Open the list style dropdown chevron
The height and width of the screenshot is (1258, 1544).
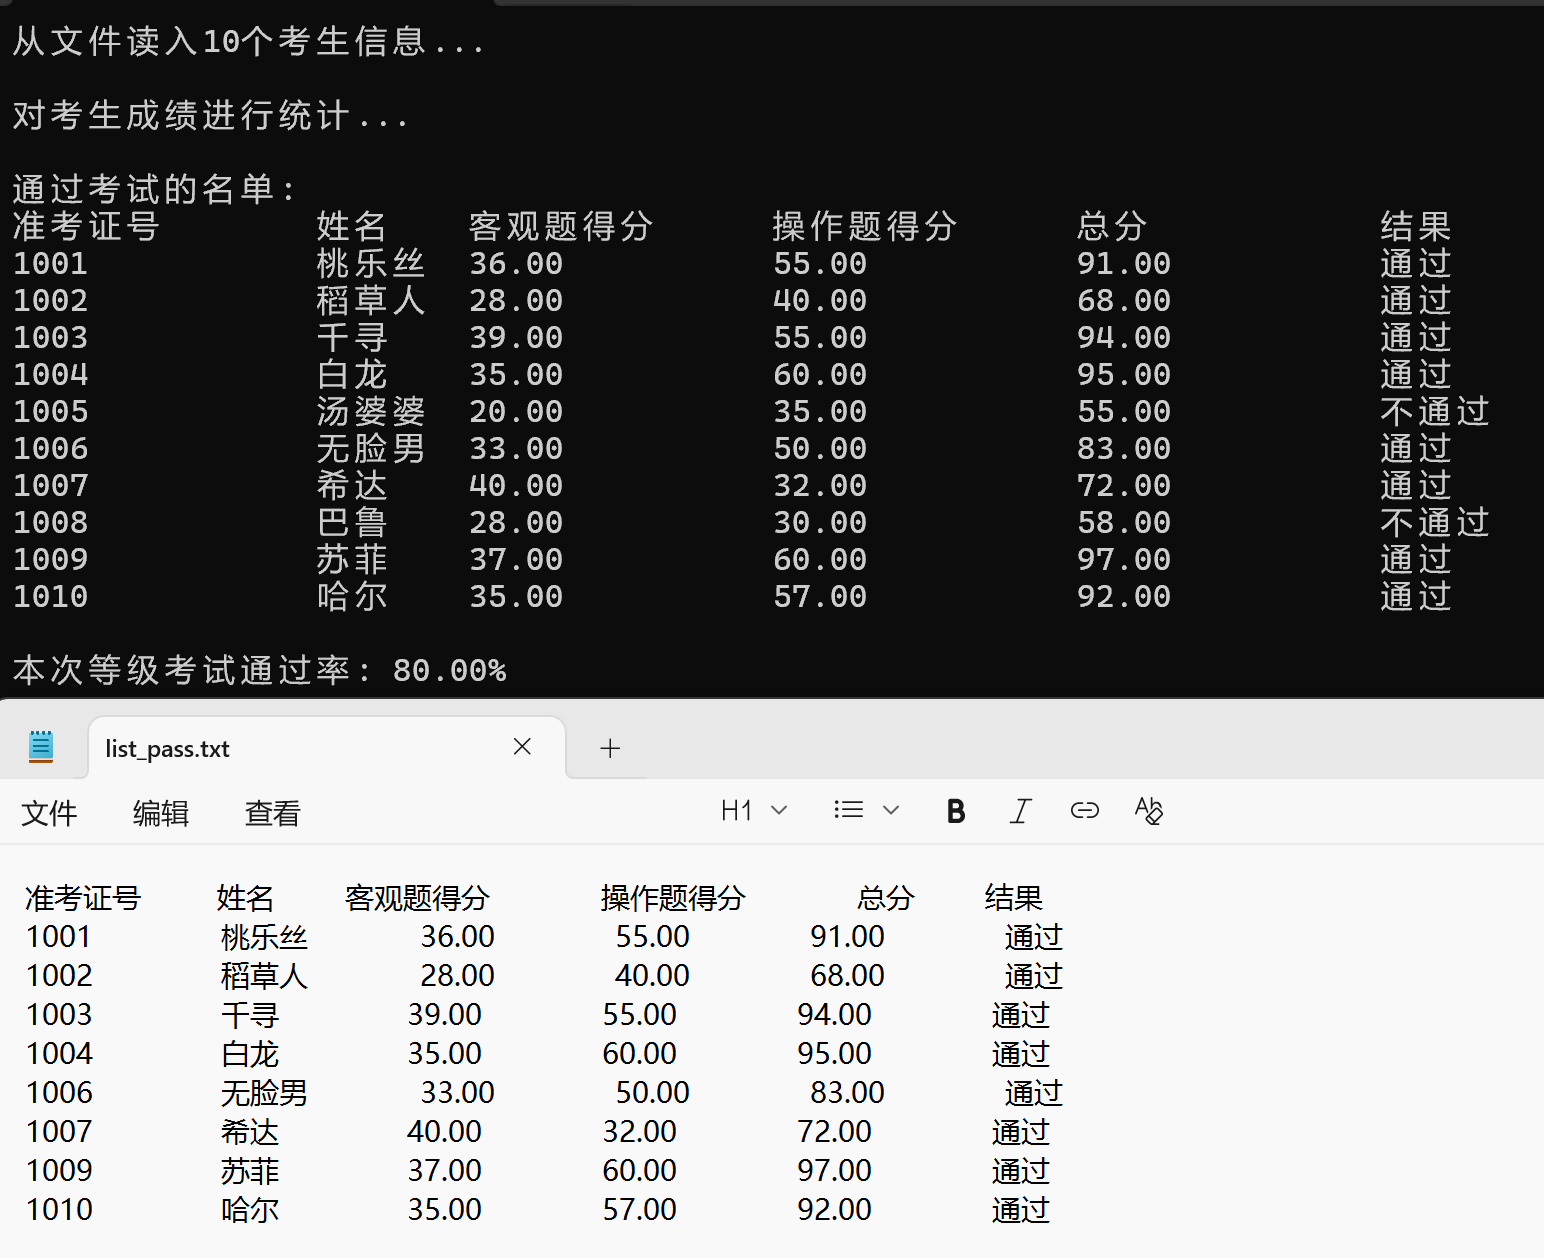(x=891, y=810)
